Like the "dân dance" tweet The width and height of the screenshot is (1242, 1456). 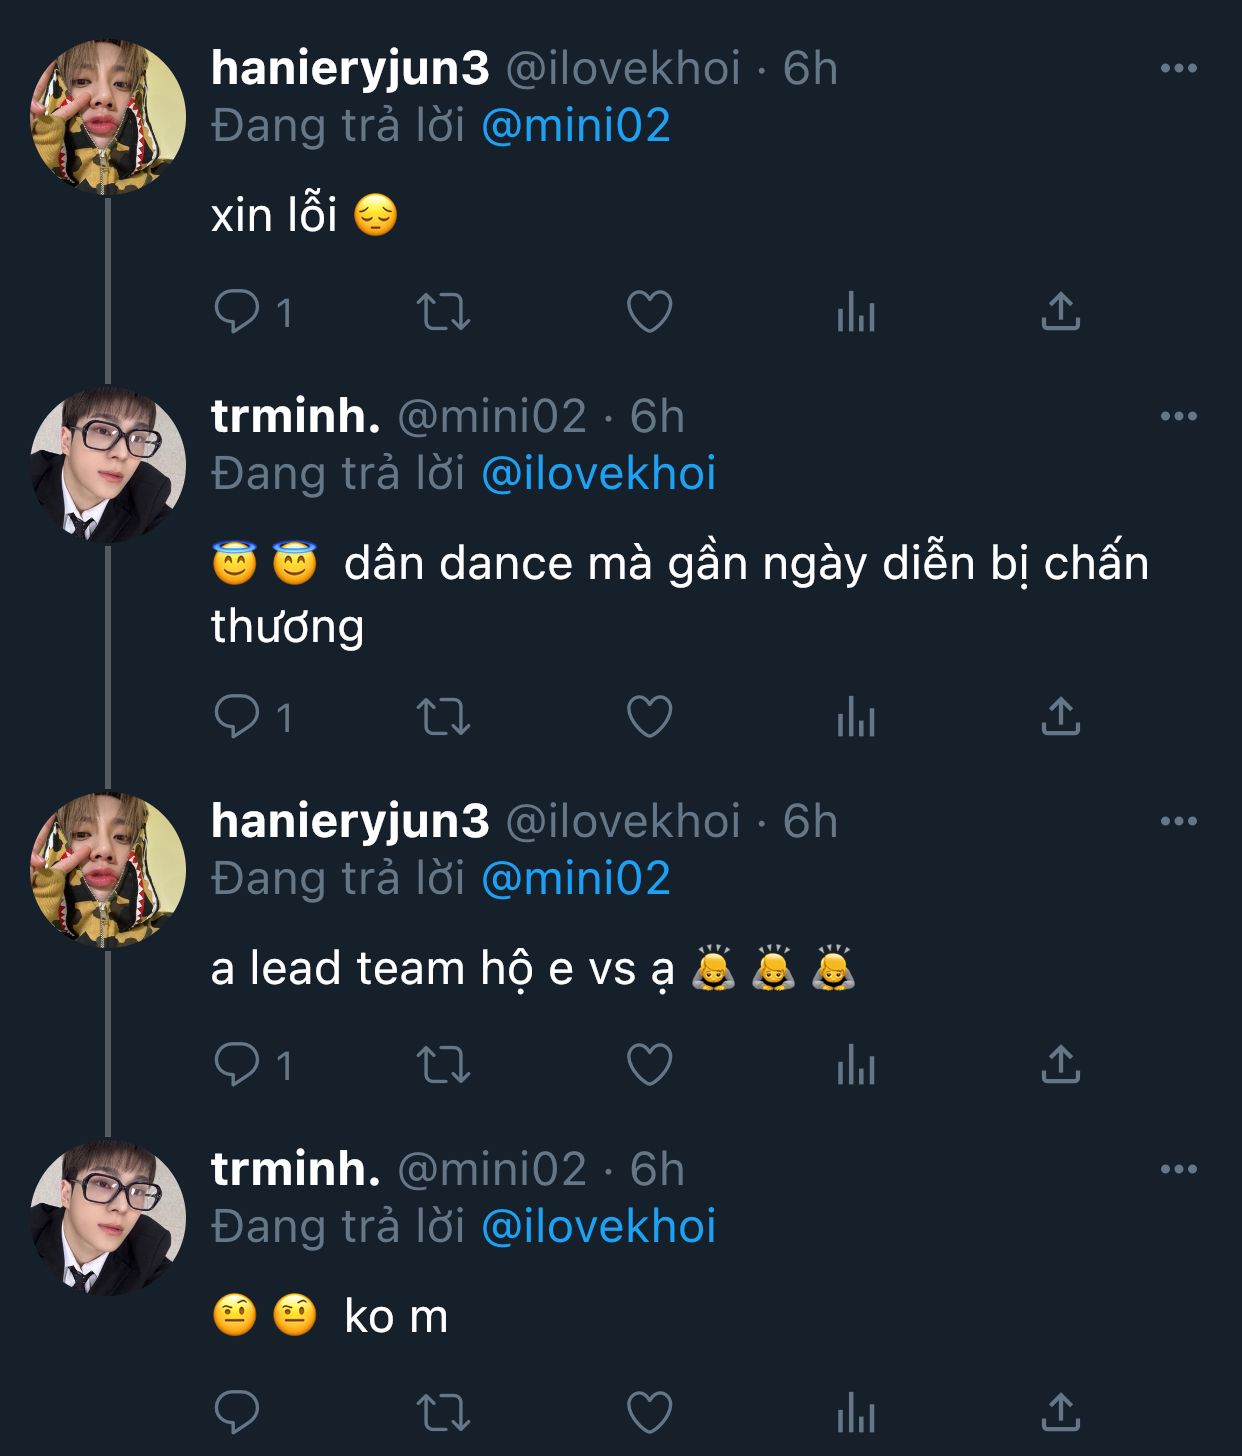tap(649, 717)
